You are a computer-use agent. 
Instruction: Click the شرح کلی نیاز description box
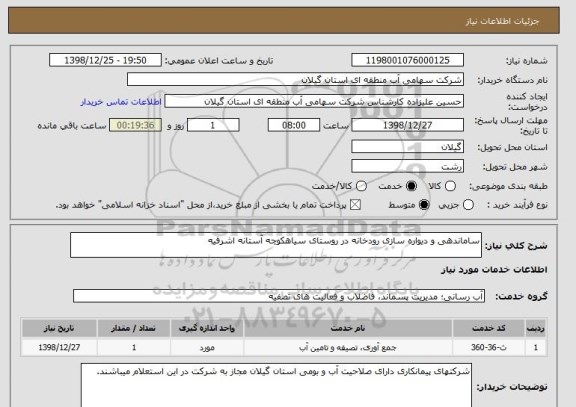pyautogui.click(x=276, y=245)
